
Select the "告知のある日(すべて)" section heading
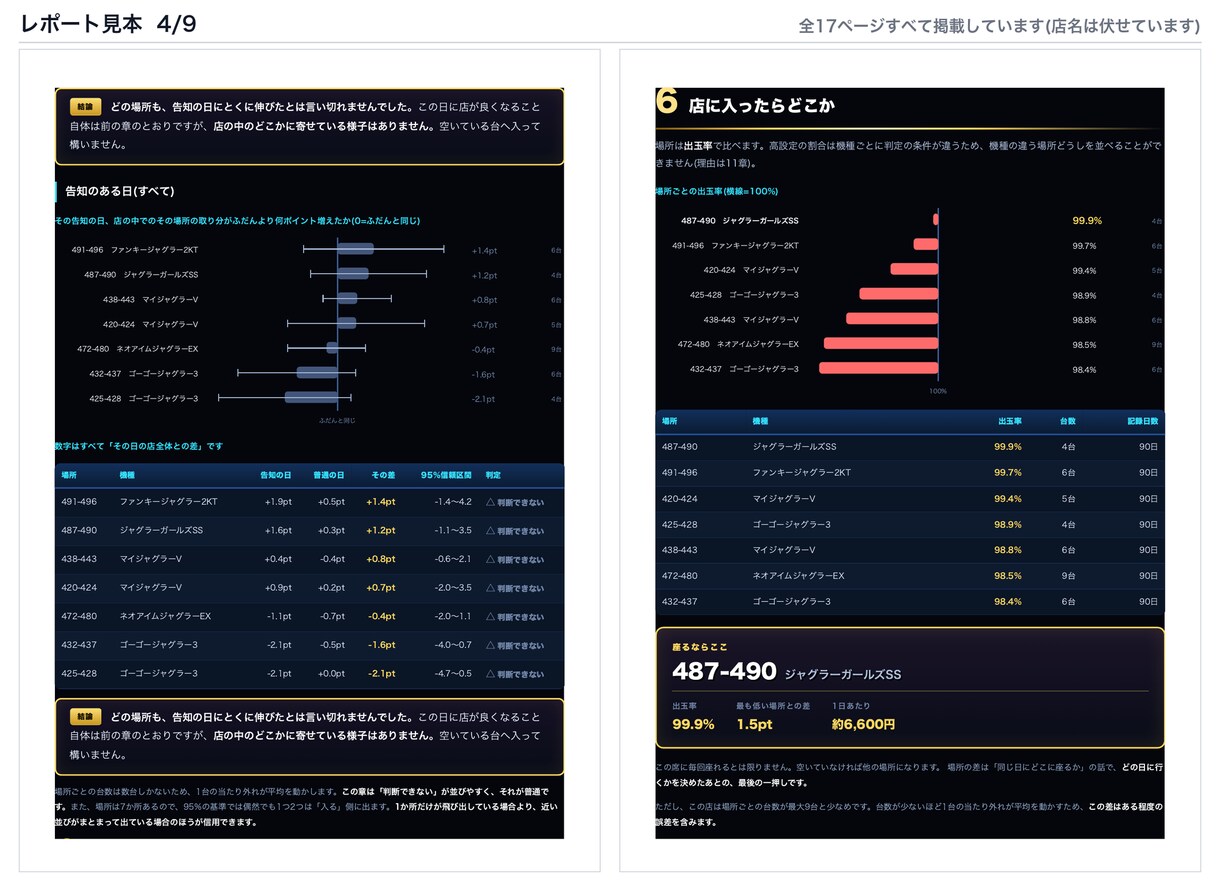coord(120,191)
